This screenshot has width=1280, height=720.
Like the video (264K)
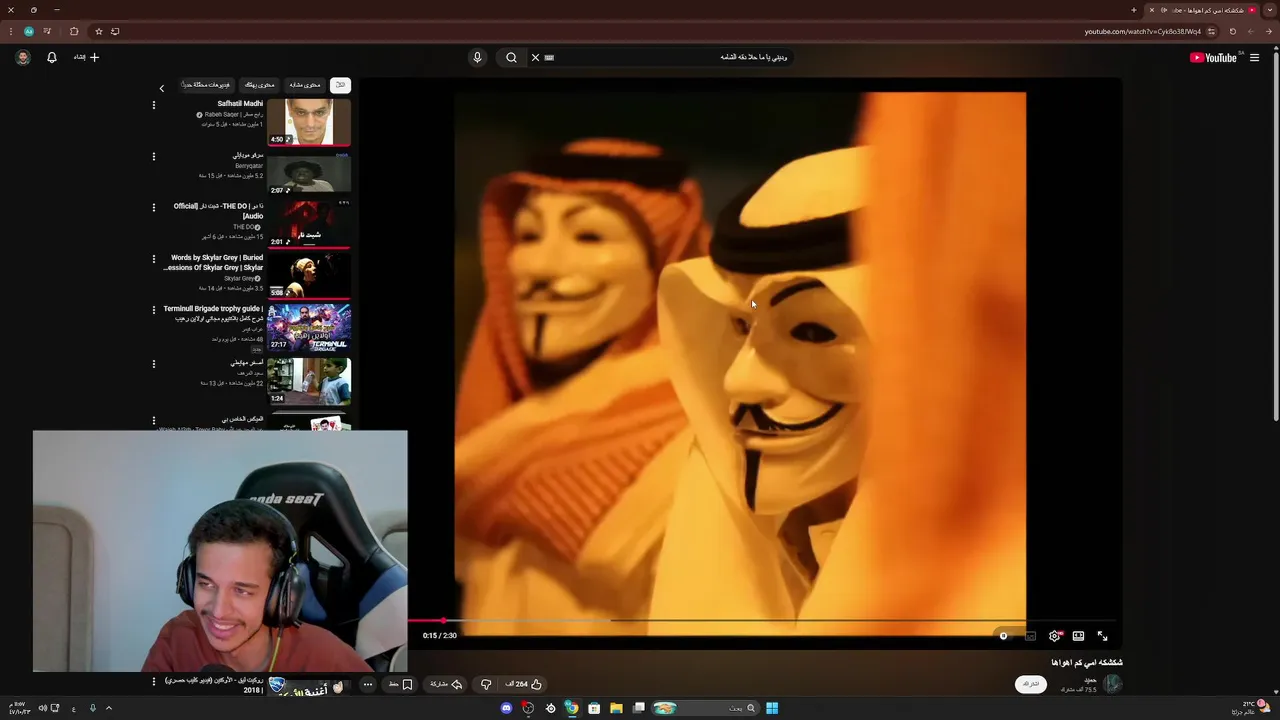click(x=524, y=684)
